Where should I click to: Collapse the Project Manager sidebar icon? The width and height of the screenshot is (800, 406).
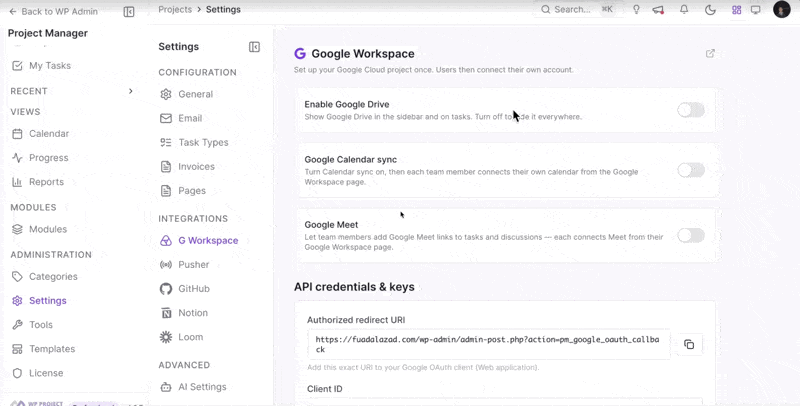129,11
